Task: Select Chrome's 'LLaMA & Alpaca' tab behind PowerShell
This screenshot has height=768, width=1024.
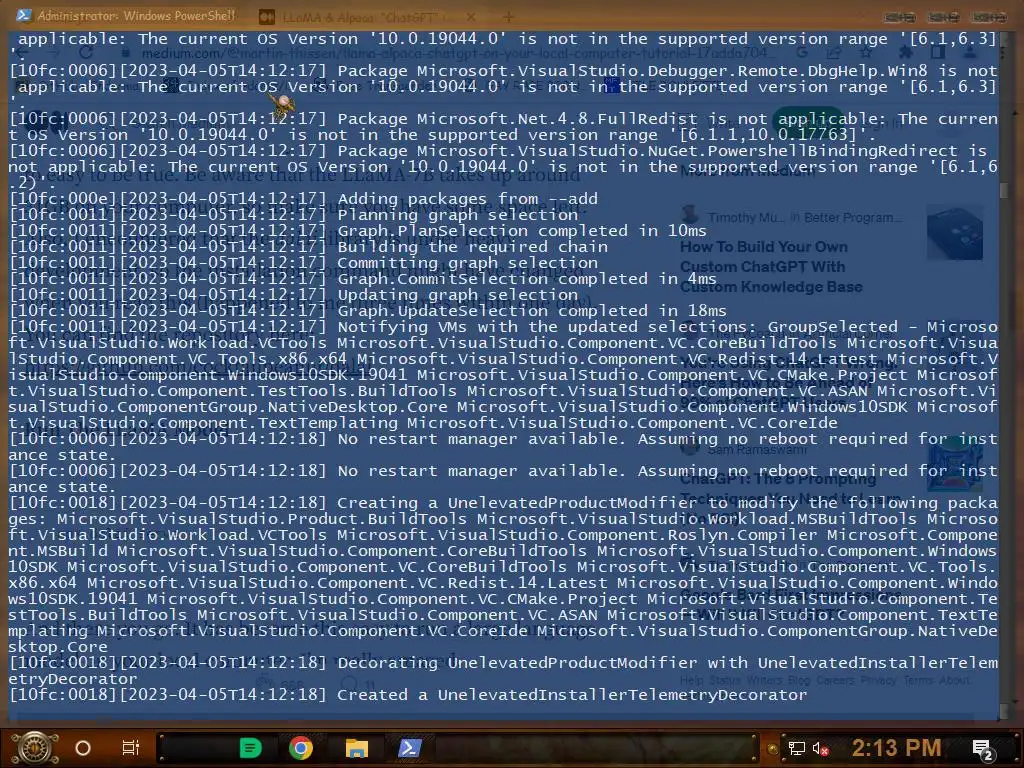Action: (x=366, y=16)
